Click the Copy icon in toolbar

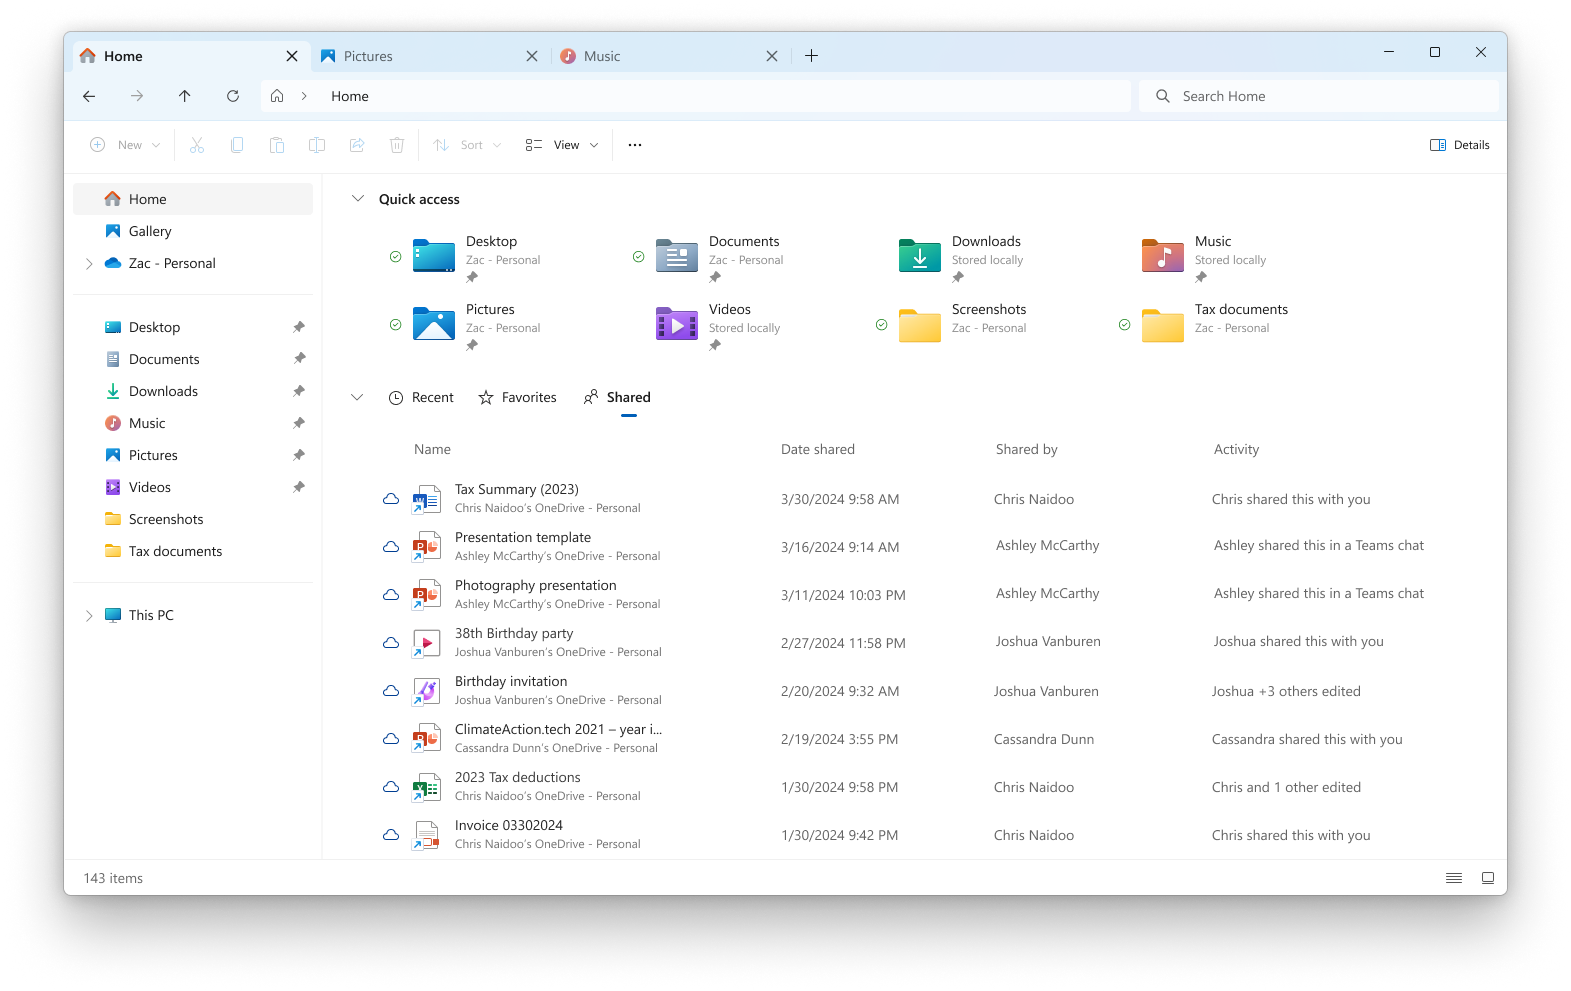click(237, 145)
